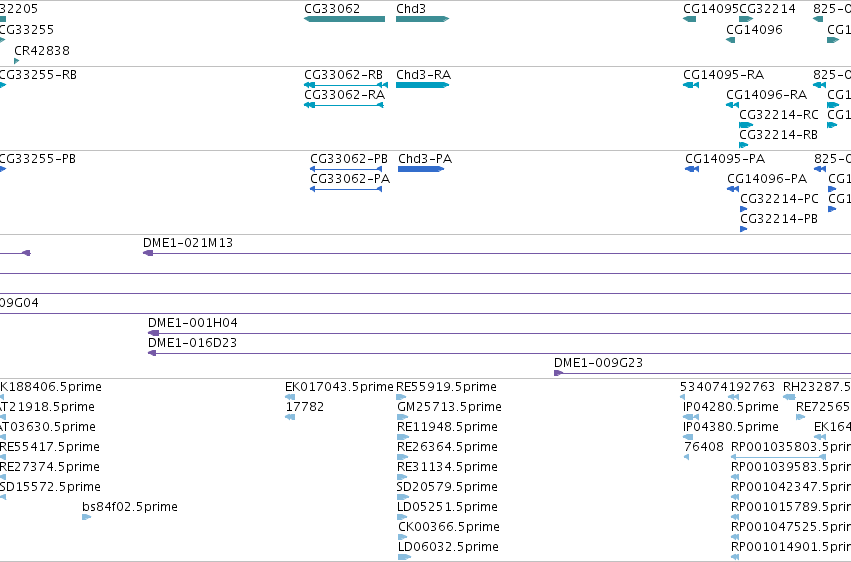
Task: Click the CR42838 label text
Action: (42, 51)
